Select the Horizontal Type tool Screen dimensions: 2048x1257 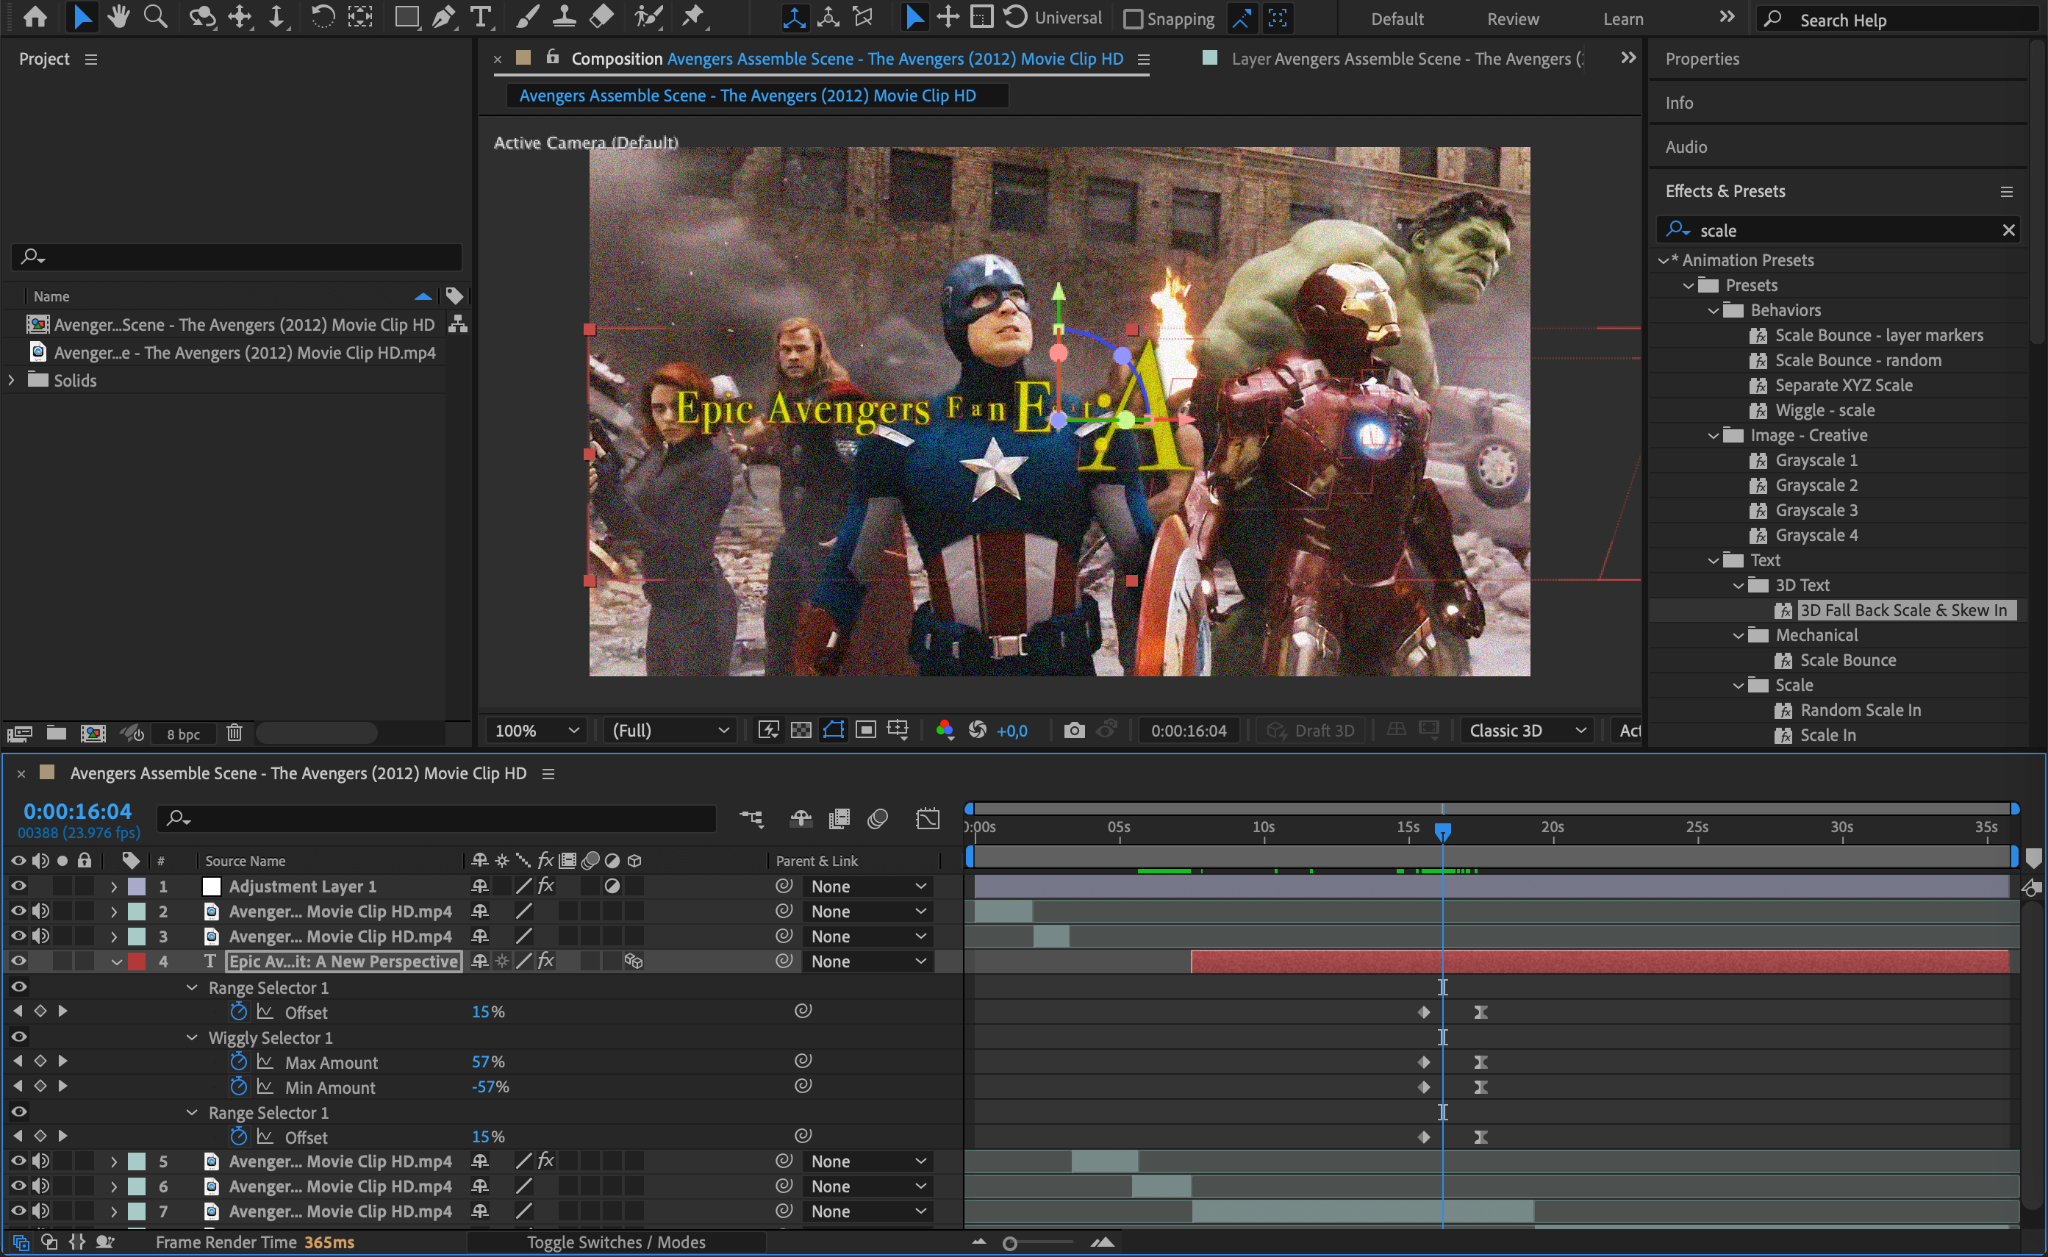[481, 17]
